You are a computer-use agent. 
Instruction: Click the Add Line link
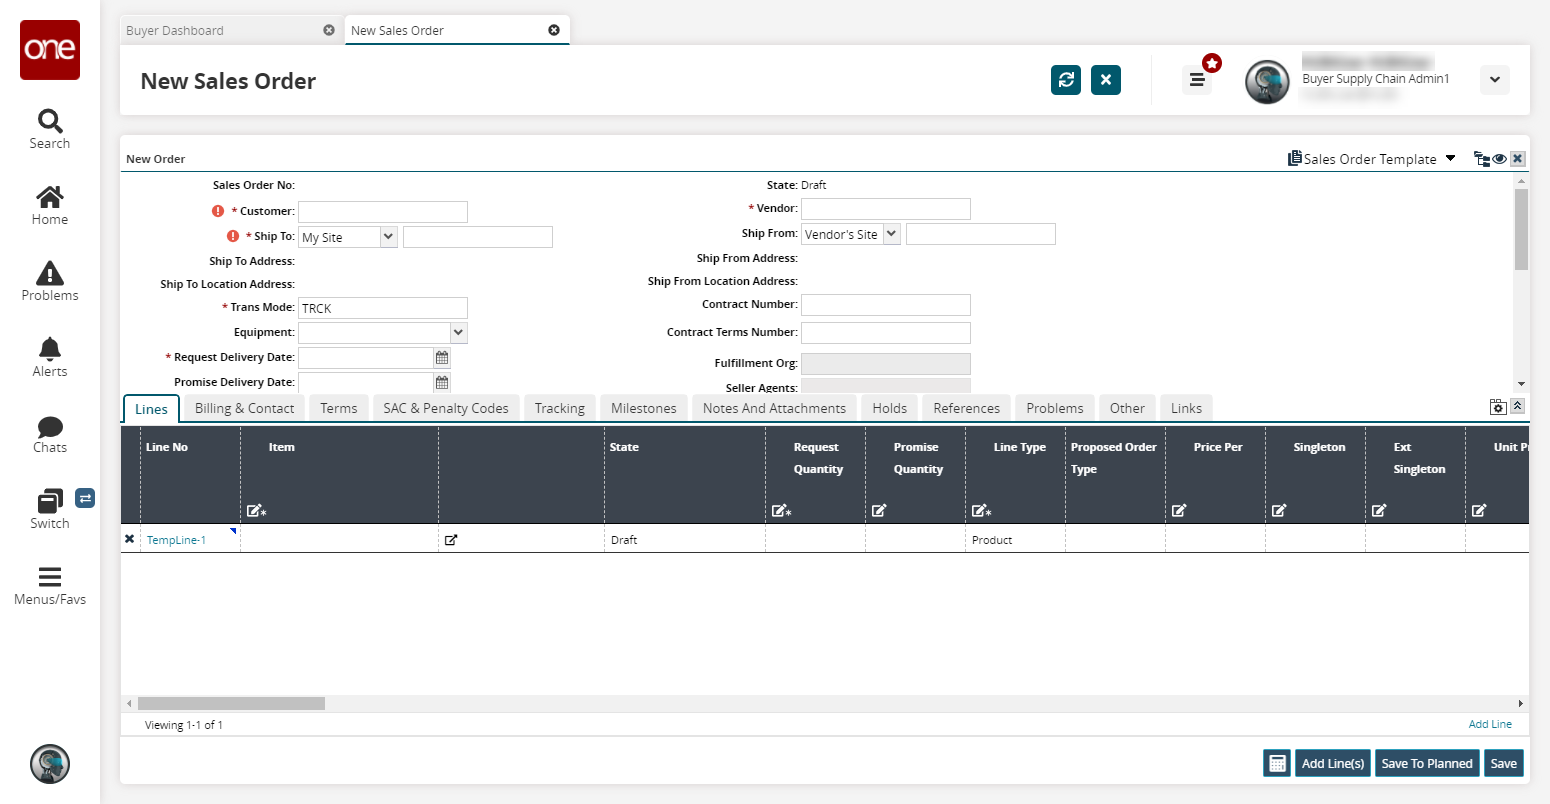pyautogui.click(x=1490, y=724)
